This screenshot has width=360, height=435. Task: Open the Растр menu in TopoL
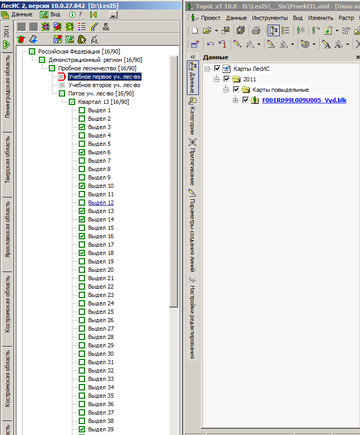click(346, 18)
